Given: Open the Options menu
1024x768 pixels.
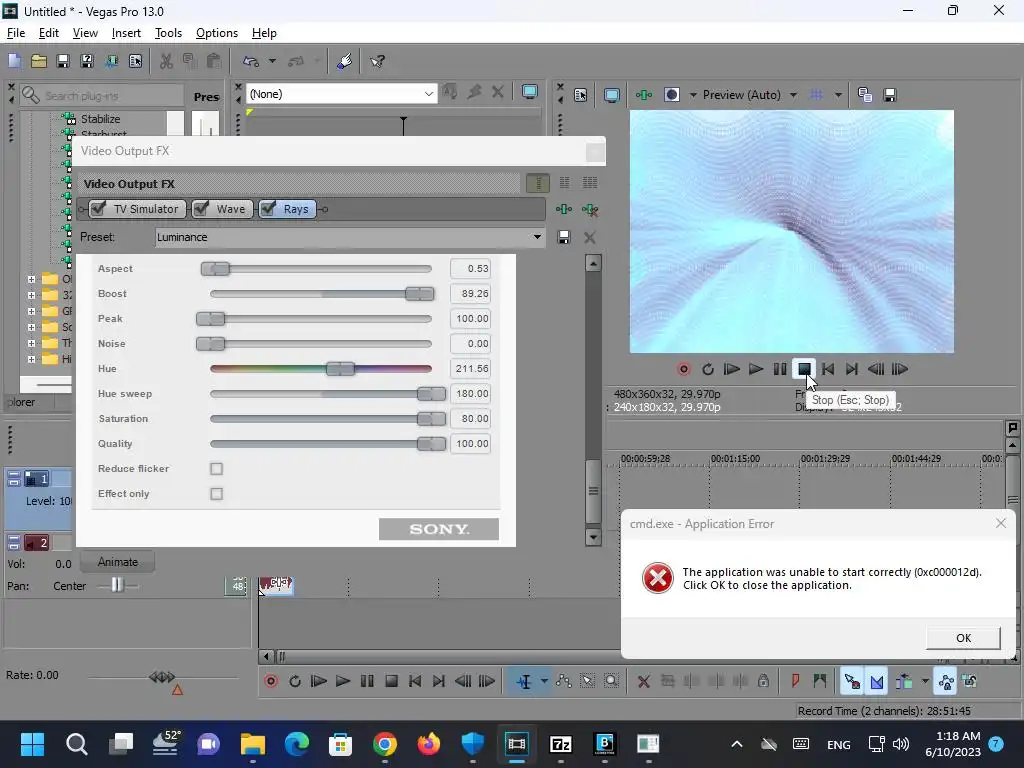Looking at the screenshot, I should [217, 33].
